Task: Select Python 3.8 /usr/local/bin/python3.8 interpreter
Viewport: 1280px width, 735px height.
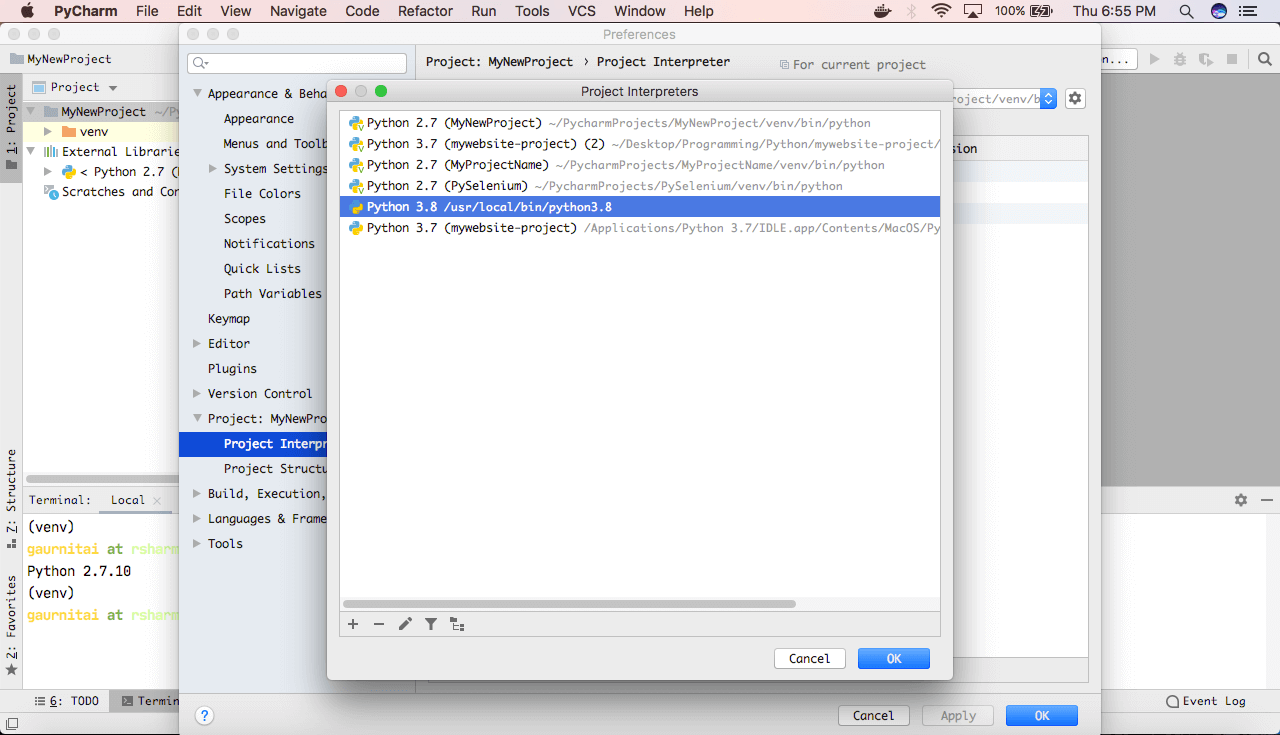Action: coord(640,207)
